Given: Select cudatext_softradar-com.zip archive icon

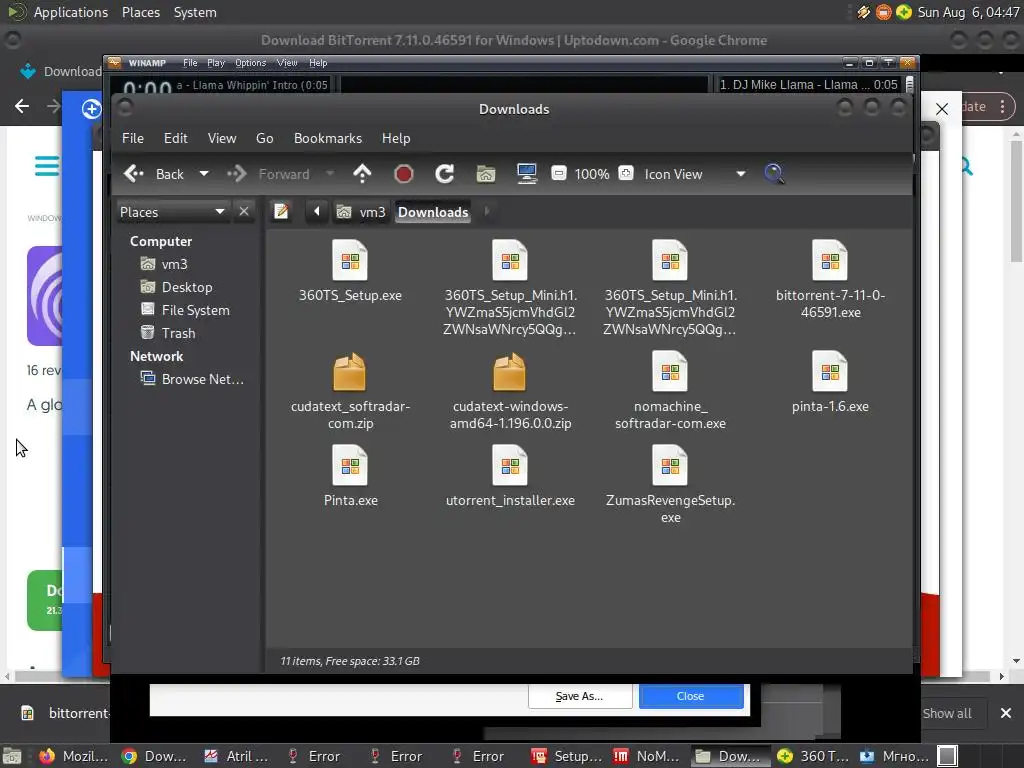Looking at the screenshot, I should coord(350,371).
